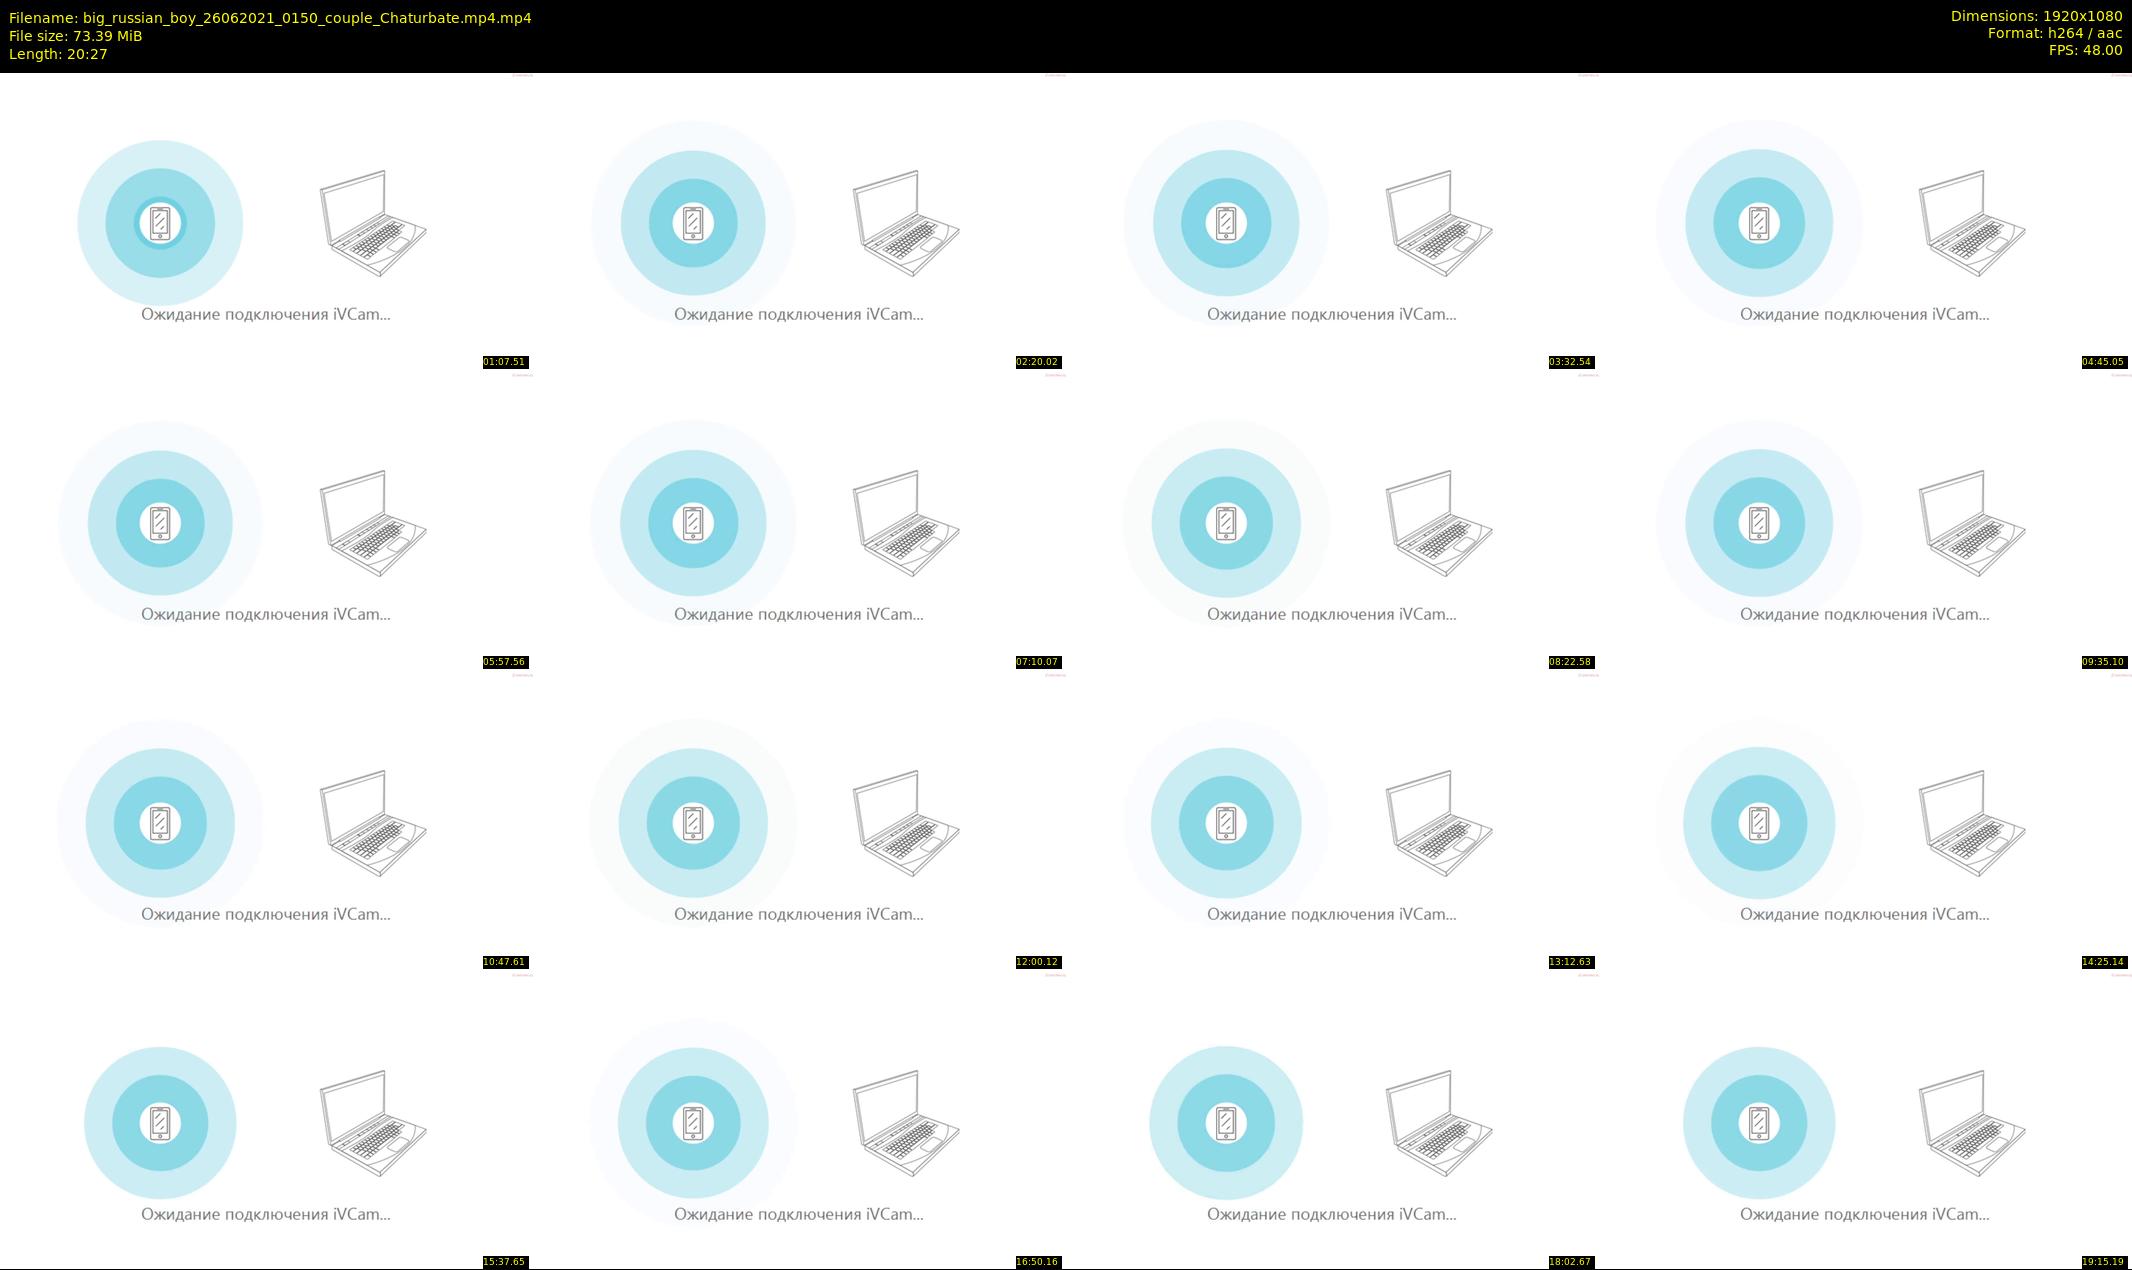Click the phone icon in the 10:47.61 frame
Screen dimensions: 2132x1270
click(x=160, y=822)
